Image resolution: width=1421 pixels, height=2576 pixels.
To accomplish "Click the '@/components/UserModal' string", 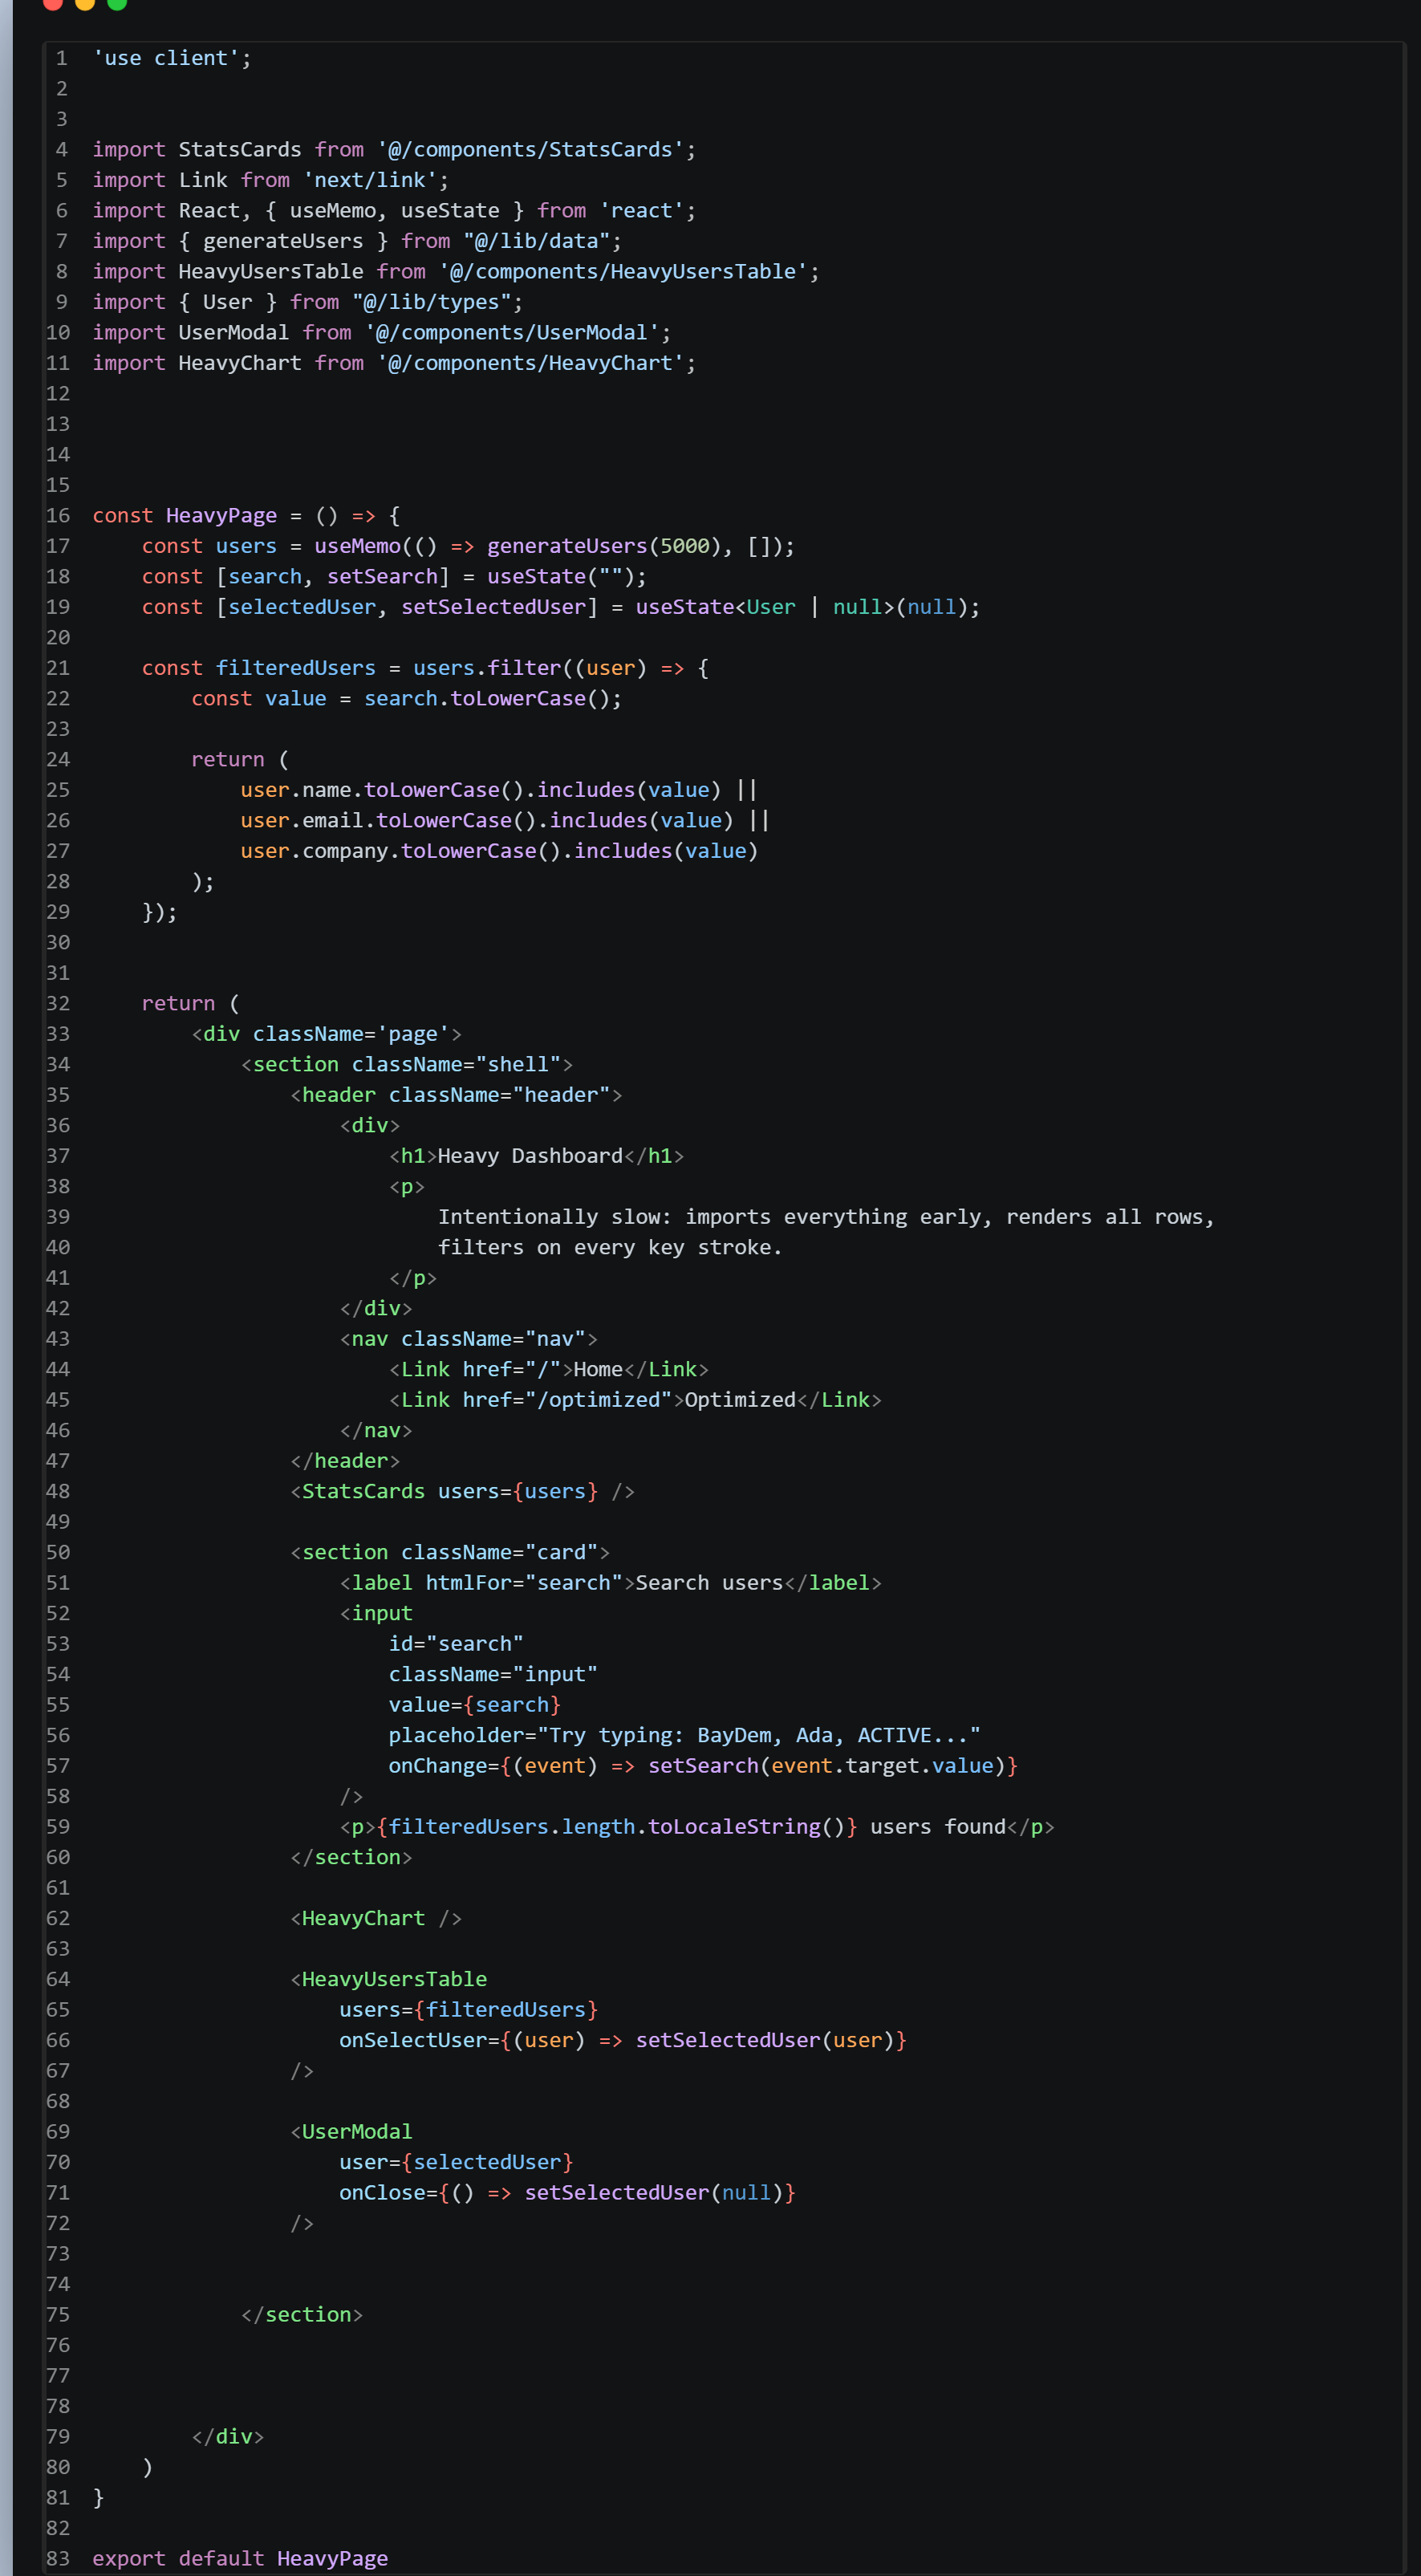I will click(x=512, y=333).
